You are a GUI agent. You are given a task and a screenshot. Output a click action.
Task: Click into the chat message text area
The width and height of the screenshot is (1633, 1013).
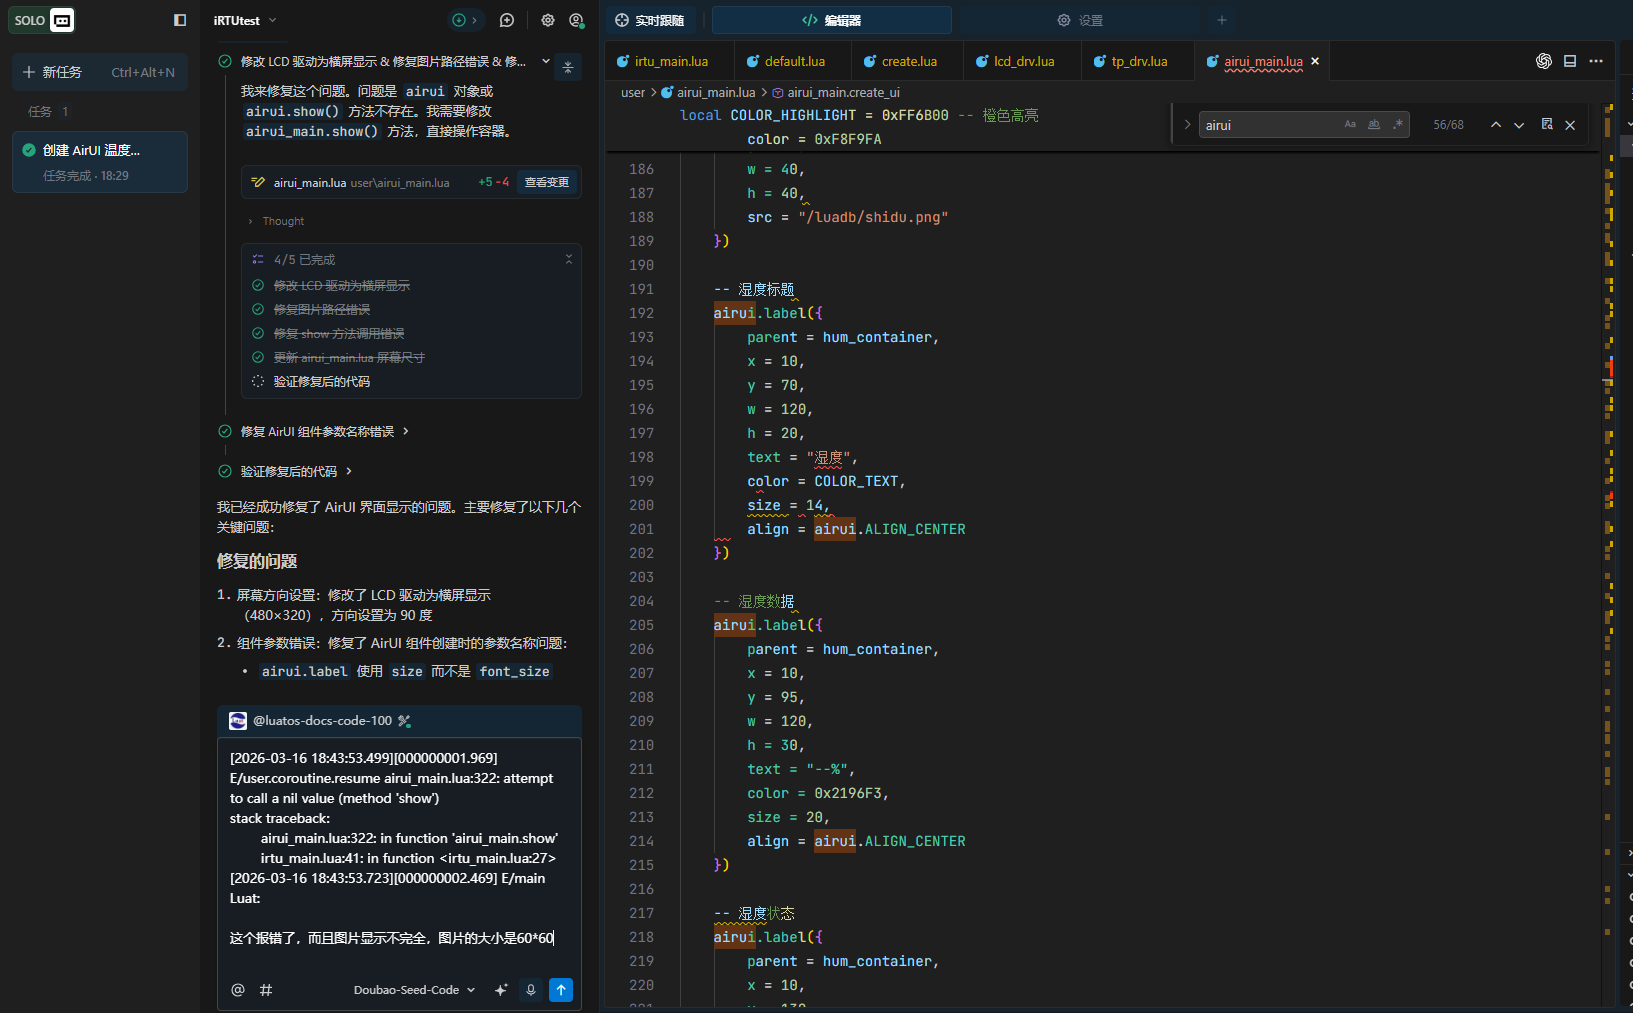point(399,848)
